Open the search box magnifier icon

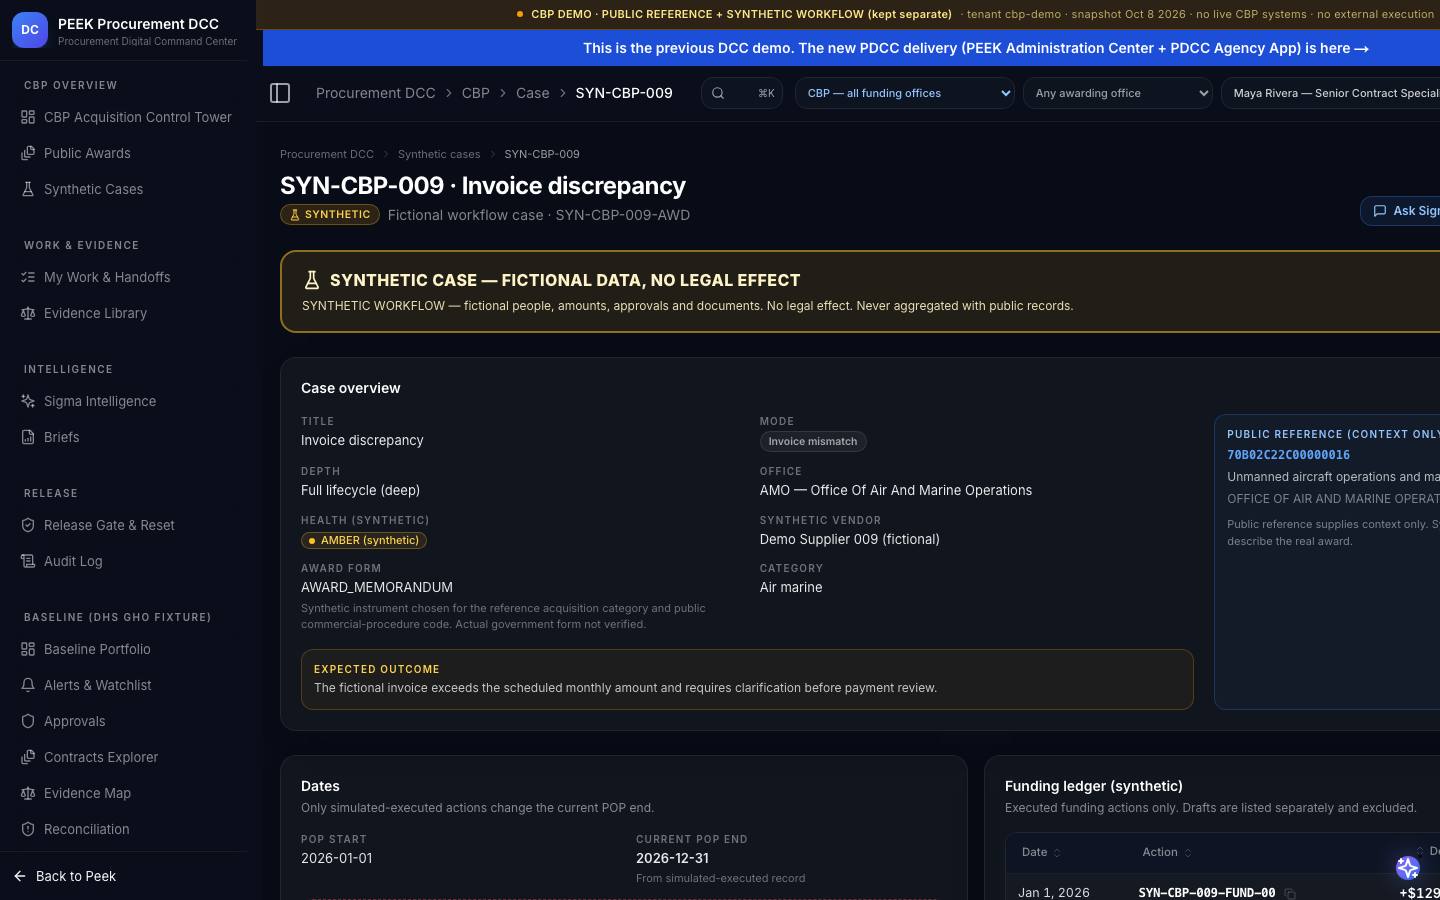coord(718,93)
